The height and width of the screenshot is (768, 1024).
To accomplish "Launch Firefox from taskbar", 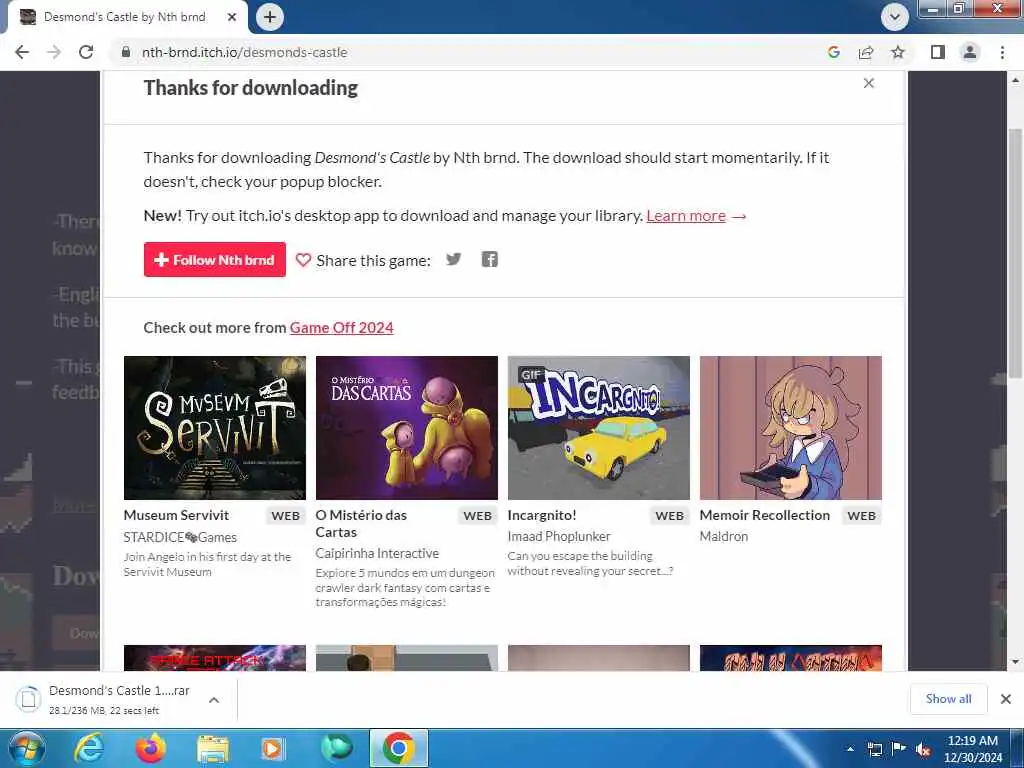I will pos(150,748).
